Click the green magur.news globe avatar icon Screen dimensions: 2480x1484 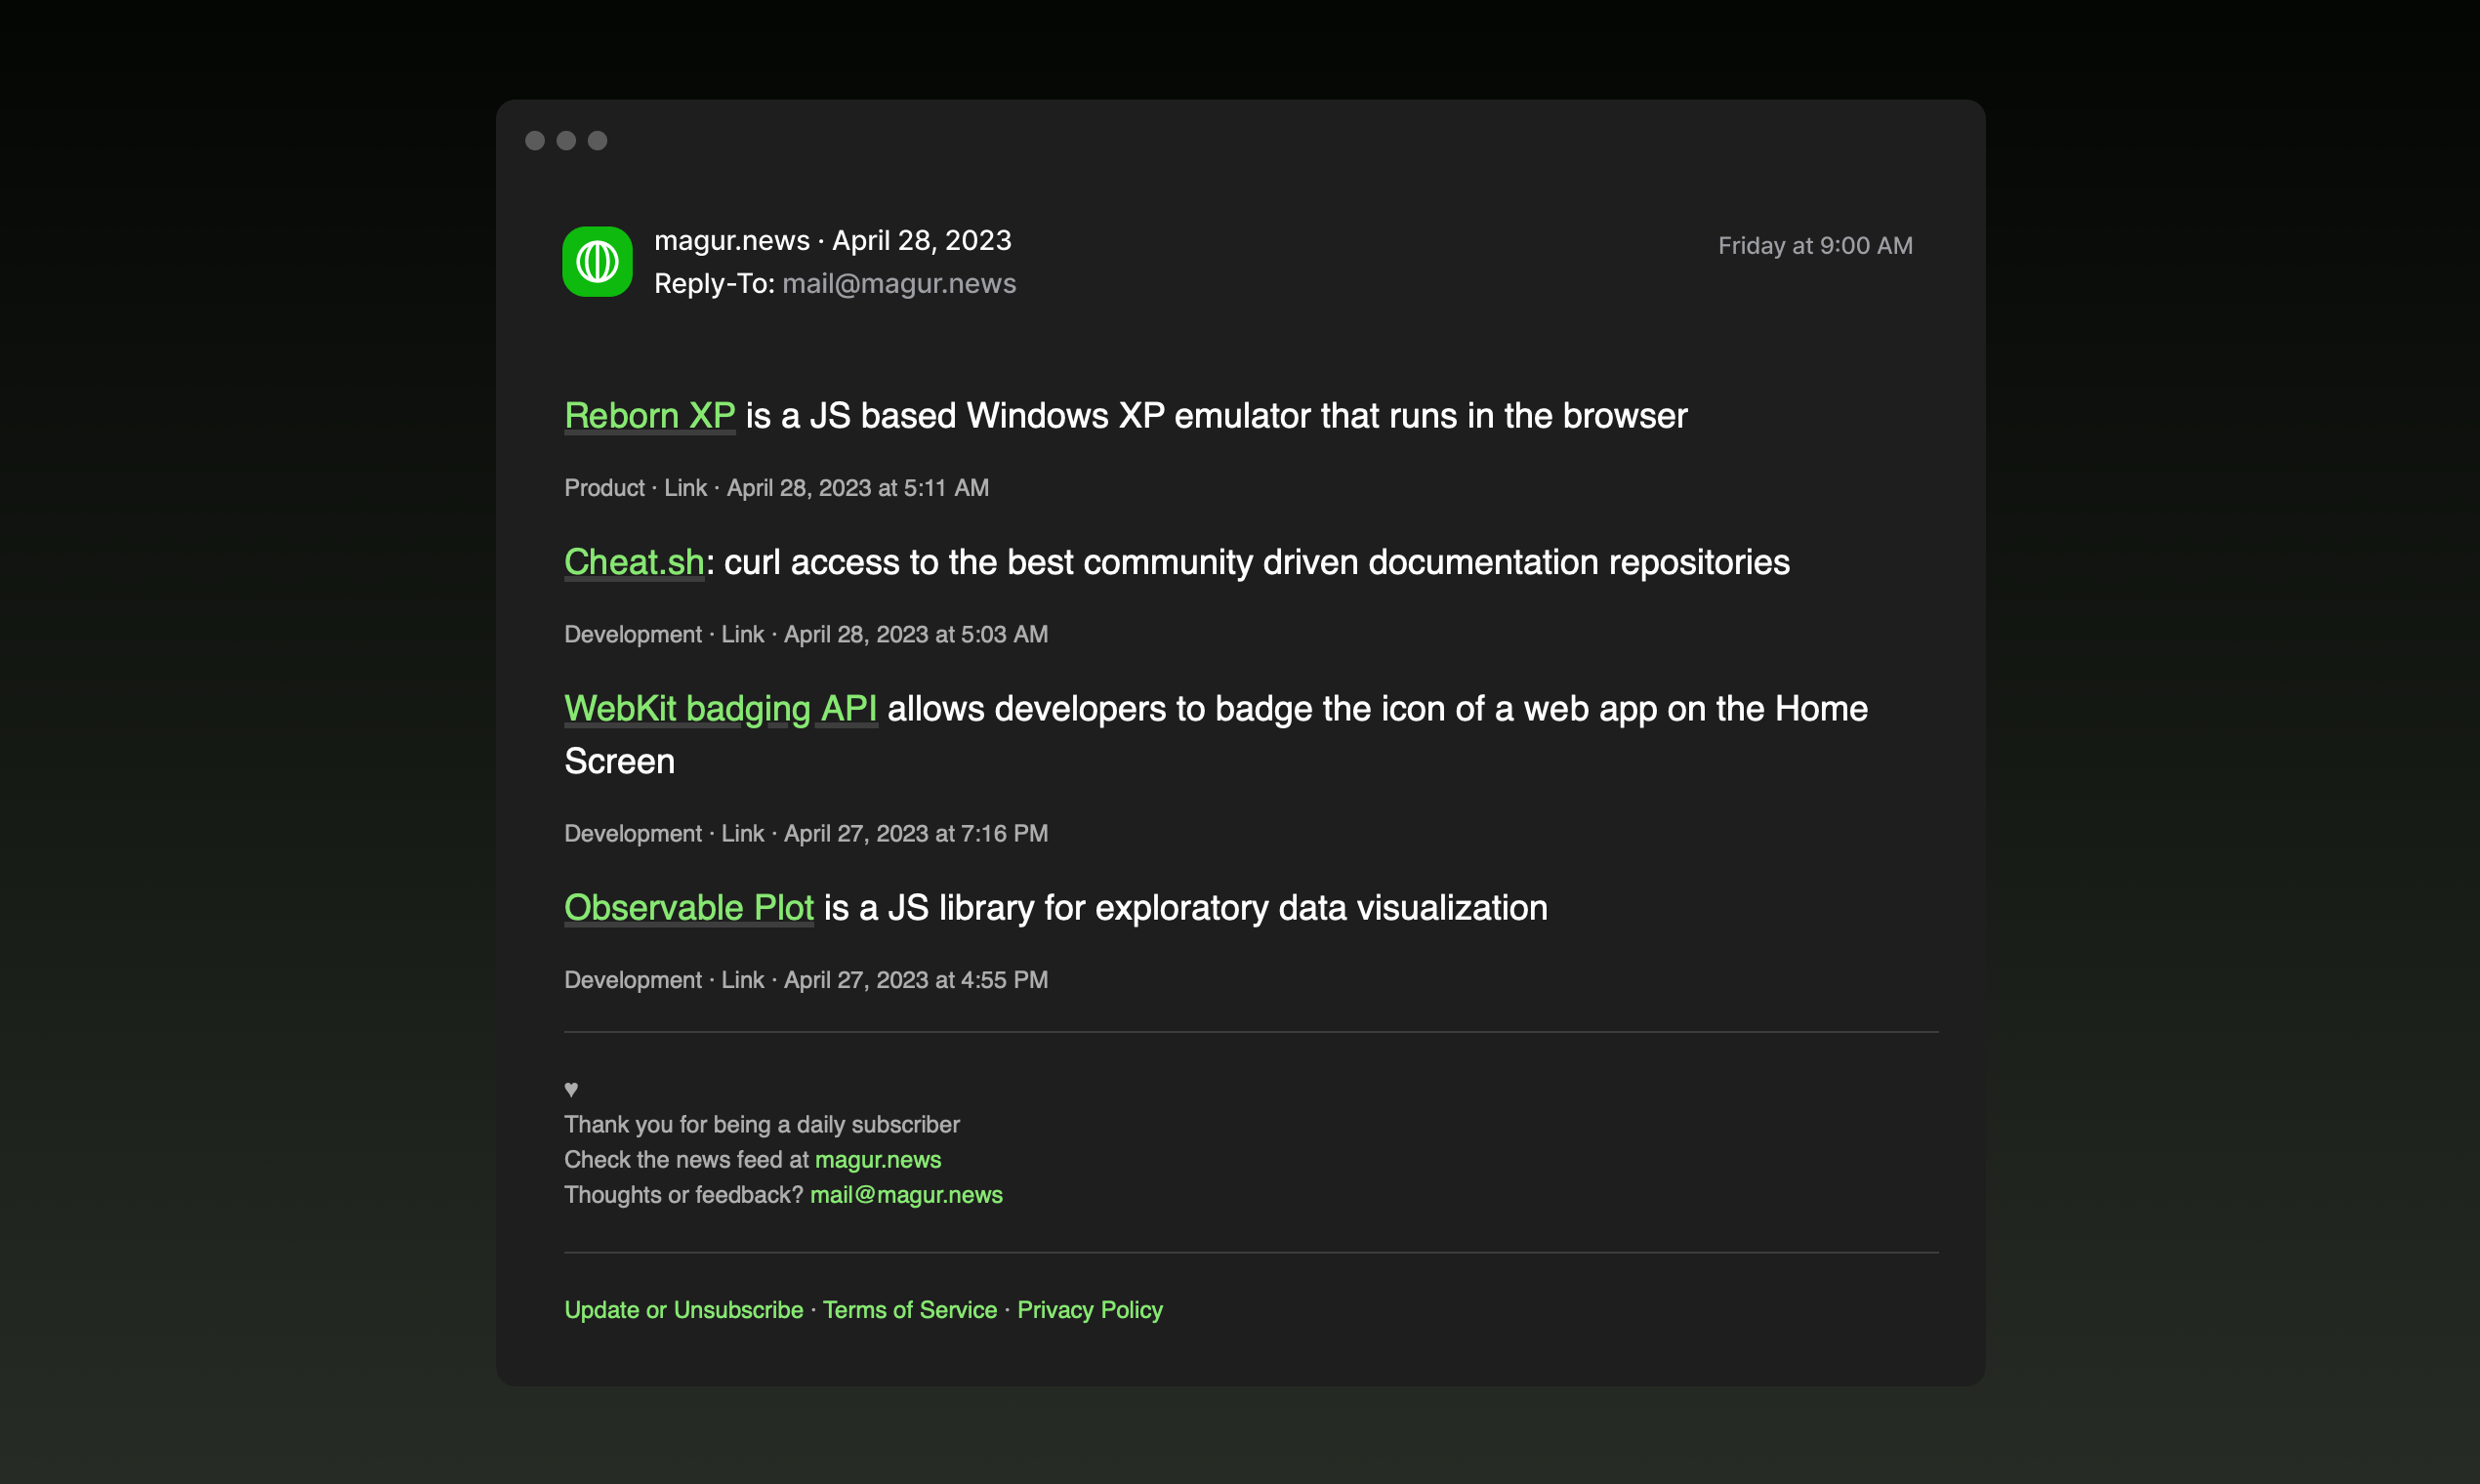[597, 262]
